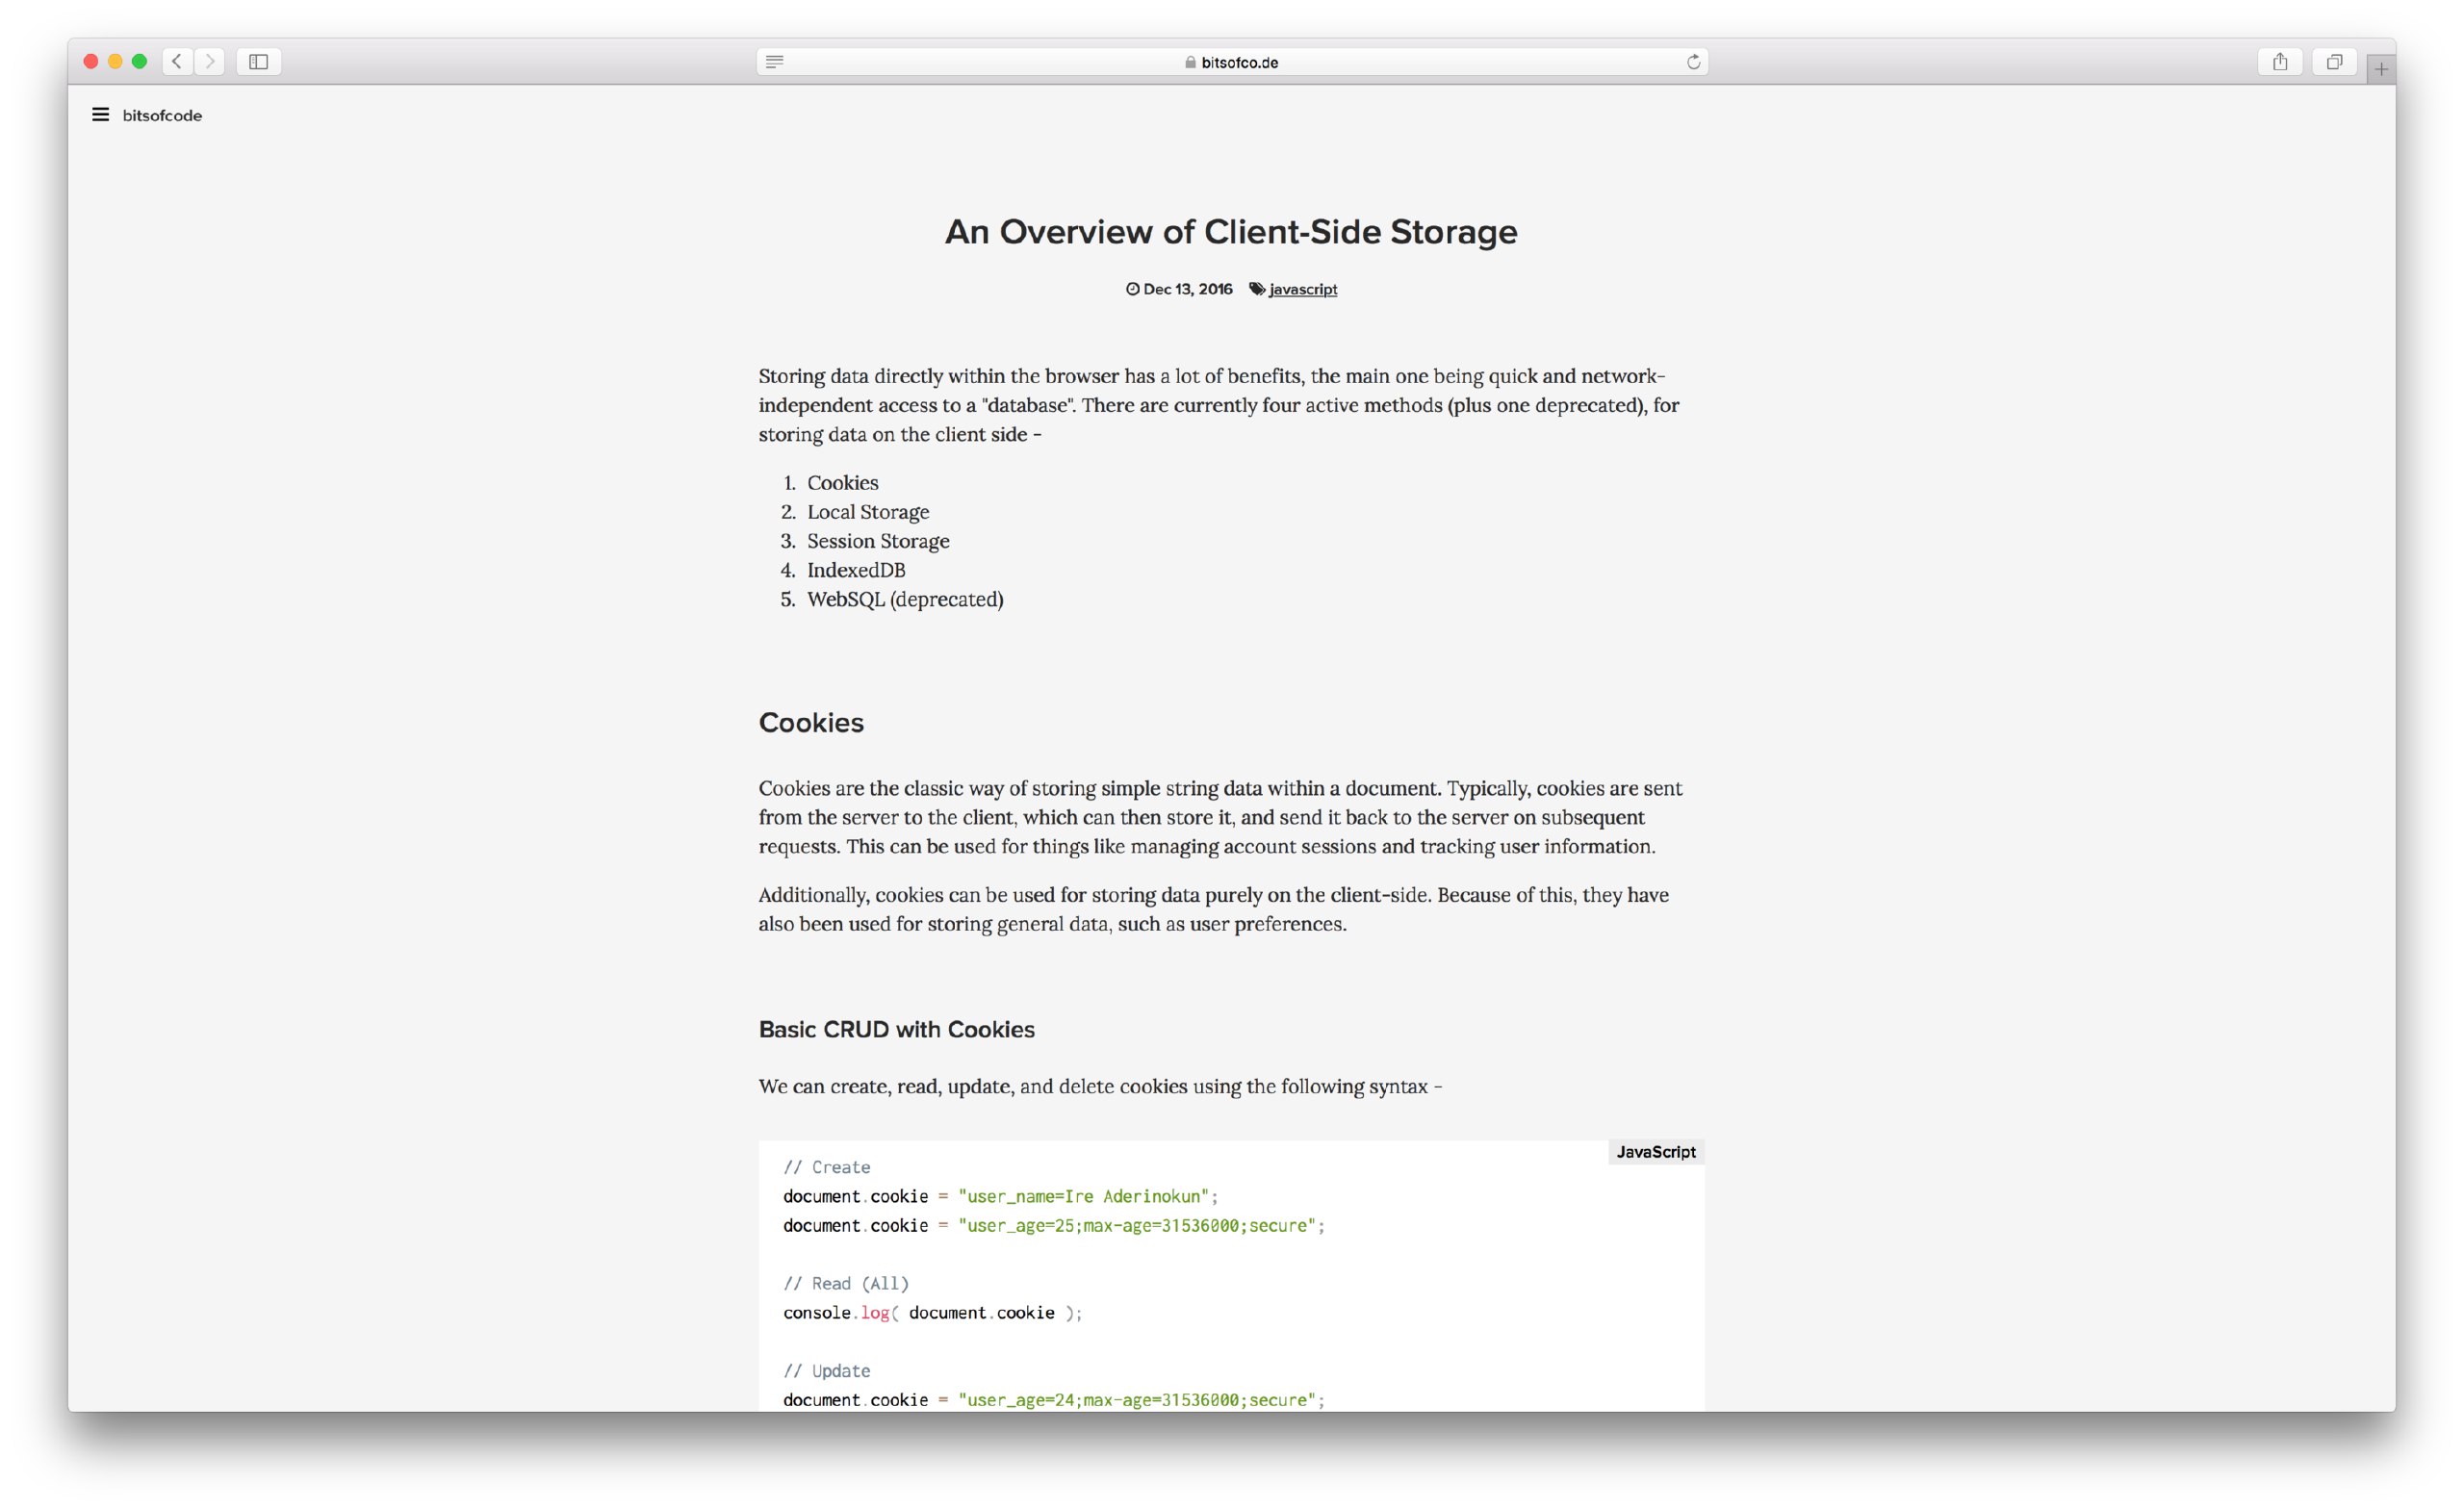Image resolution: width=2464 pixels, height=1509 pixels.
Task: Click the // Create comment line
Action: point(826,1167)
